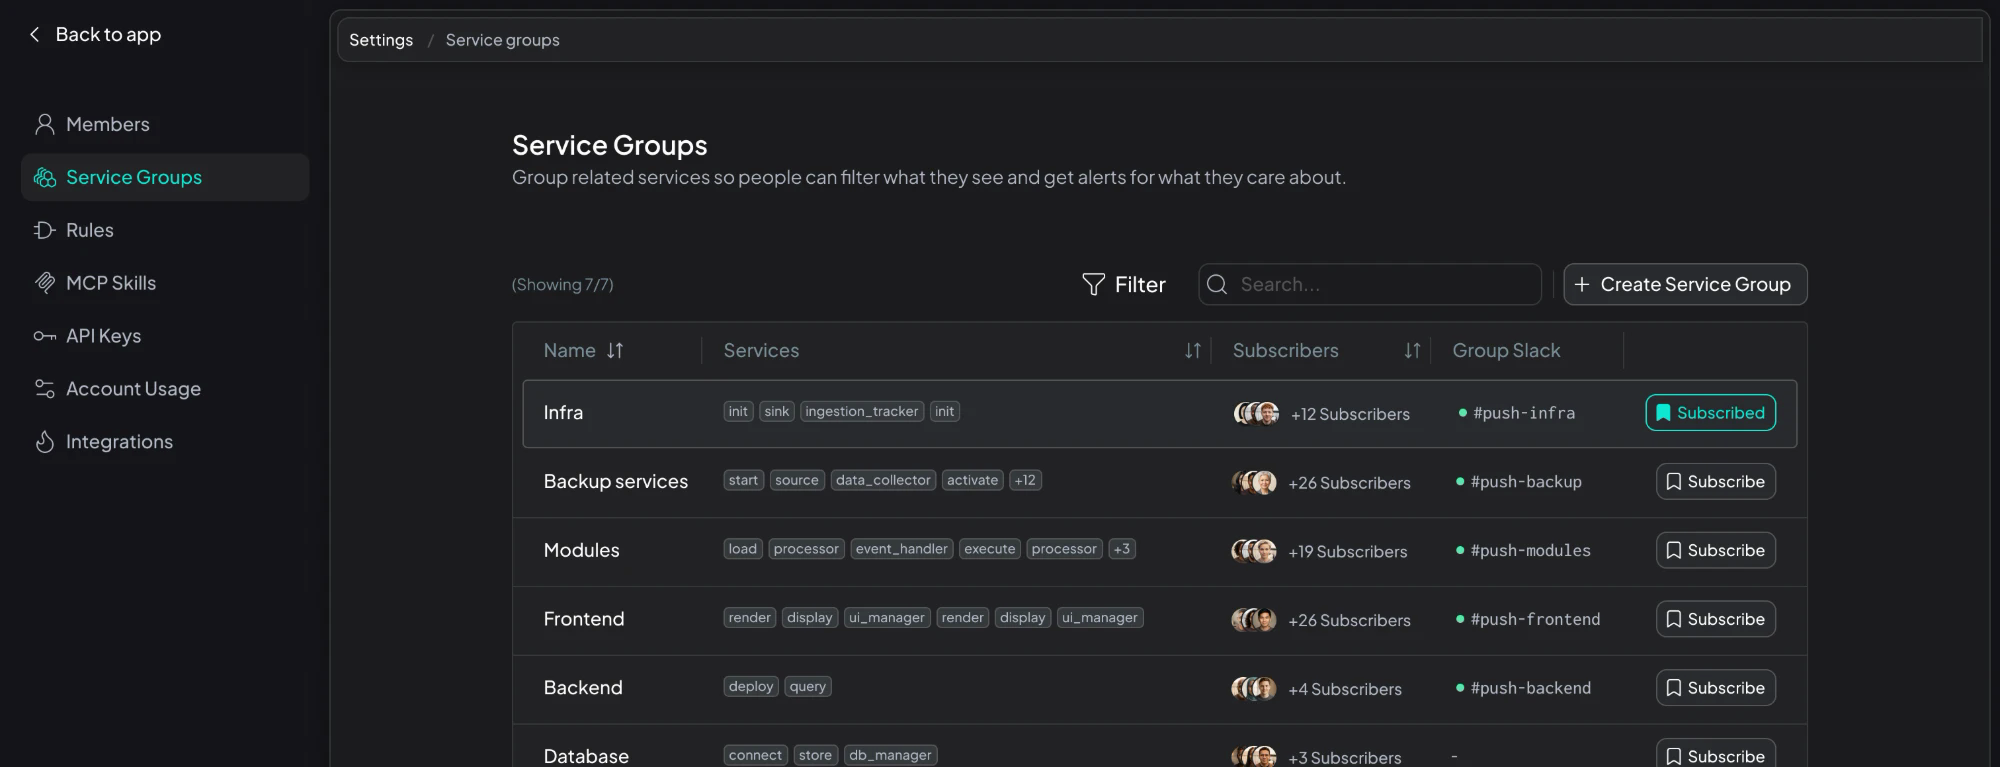Select Service Groups in the sidebar

(165, 177)
